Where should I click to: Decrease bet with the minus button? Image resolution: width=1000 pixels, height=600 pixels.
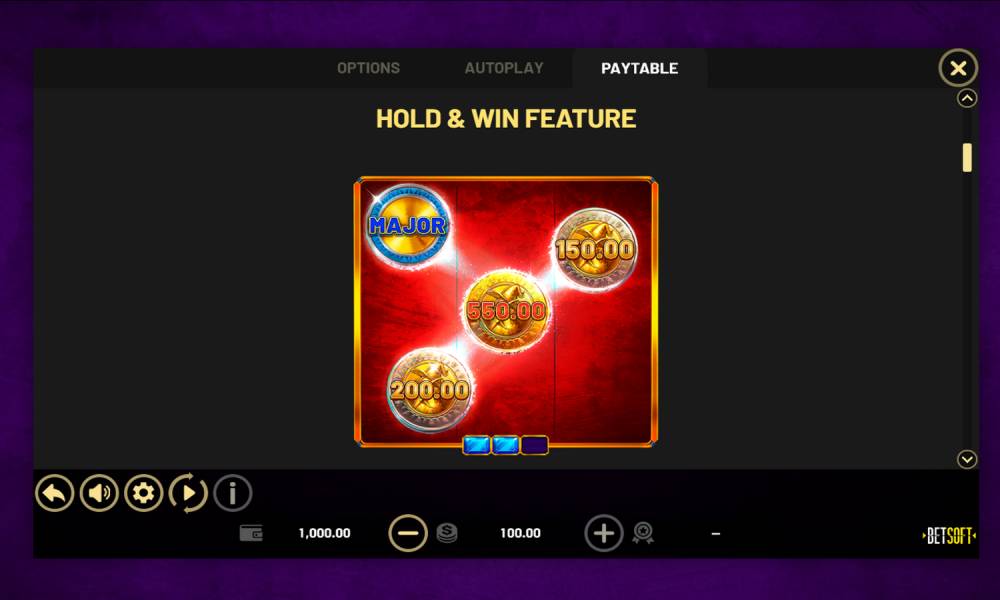pyautogui.click(x=408, y=533)
